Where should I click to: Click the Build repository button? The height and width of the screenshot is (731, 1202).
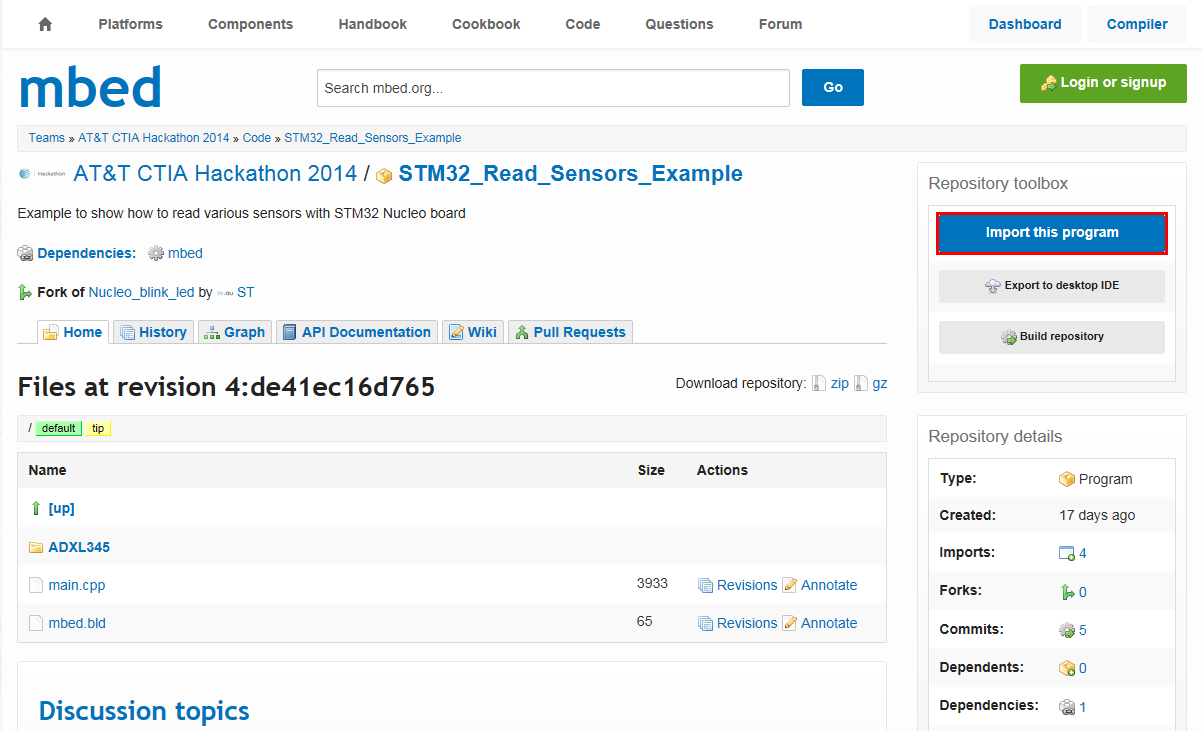pyautogui.click(x=1051, y=337)
